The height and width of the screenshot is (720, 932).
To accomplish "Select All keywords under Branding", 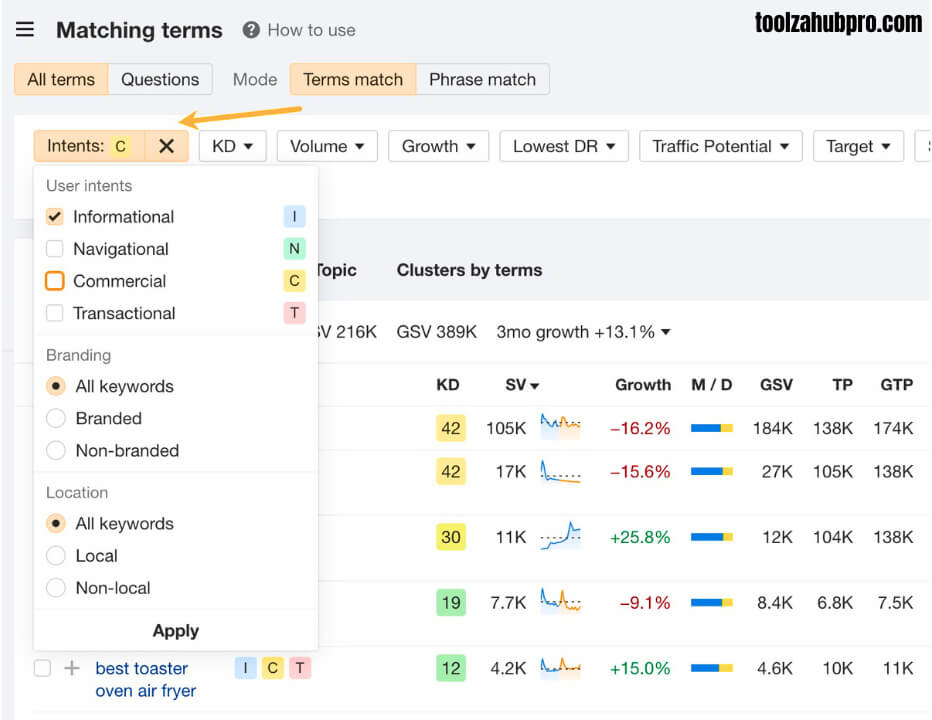I will (56, 386).
